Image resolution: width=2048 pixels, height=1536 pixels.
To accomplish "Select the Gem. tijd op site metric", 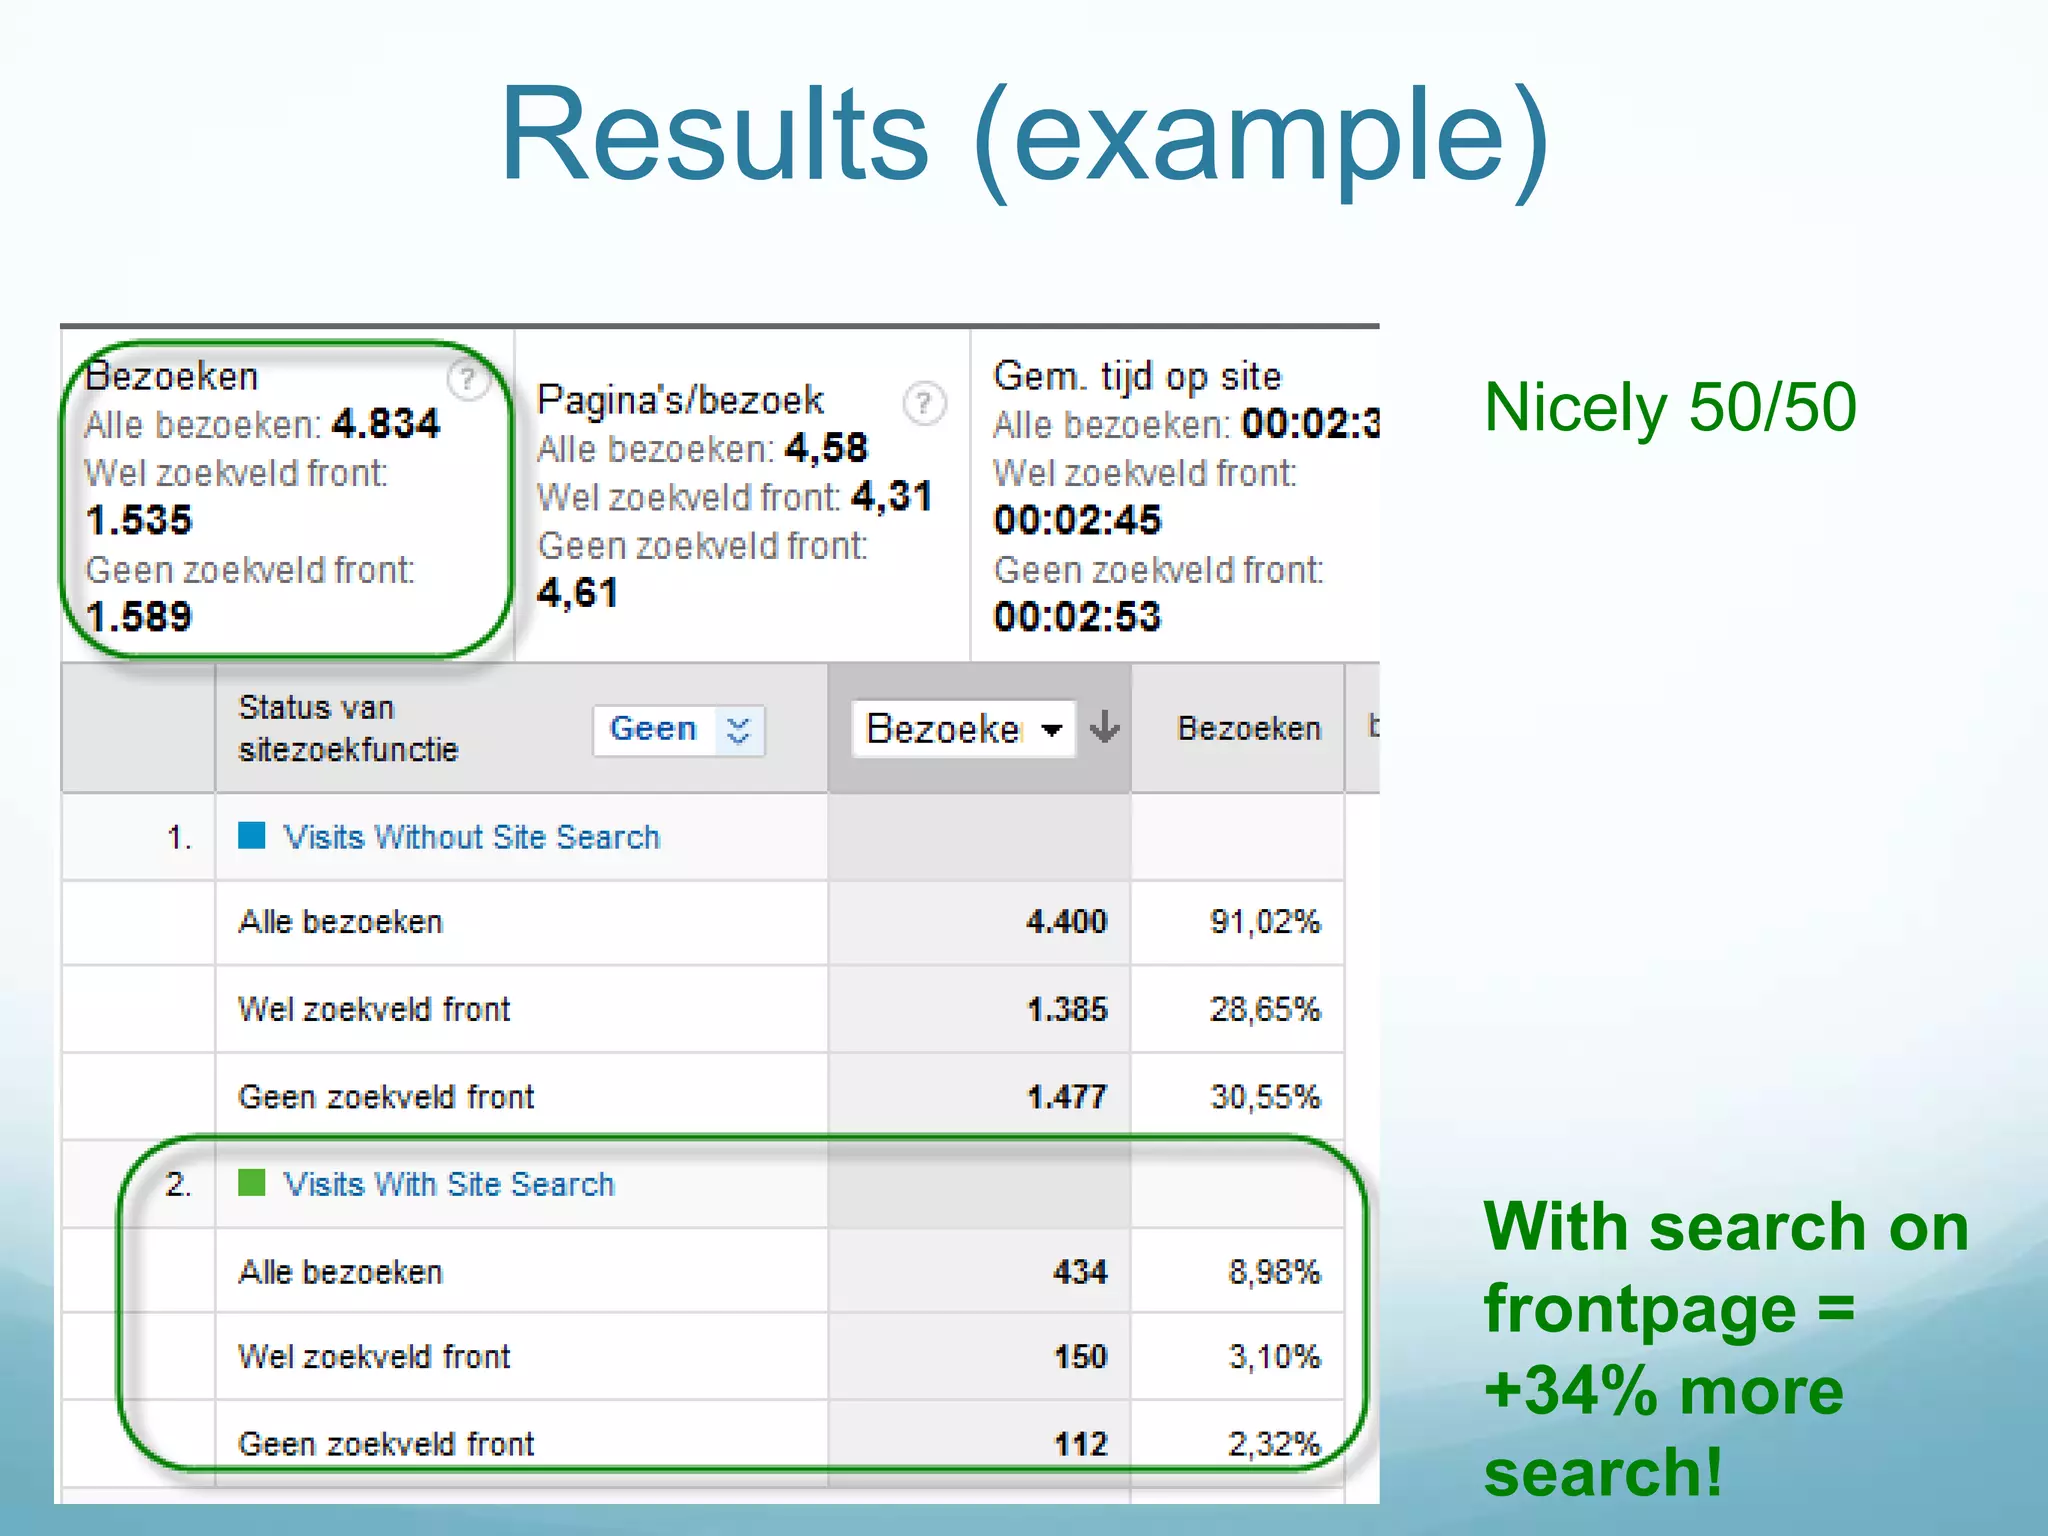I will (x=1136, y=377).
